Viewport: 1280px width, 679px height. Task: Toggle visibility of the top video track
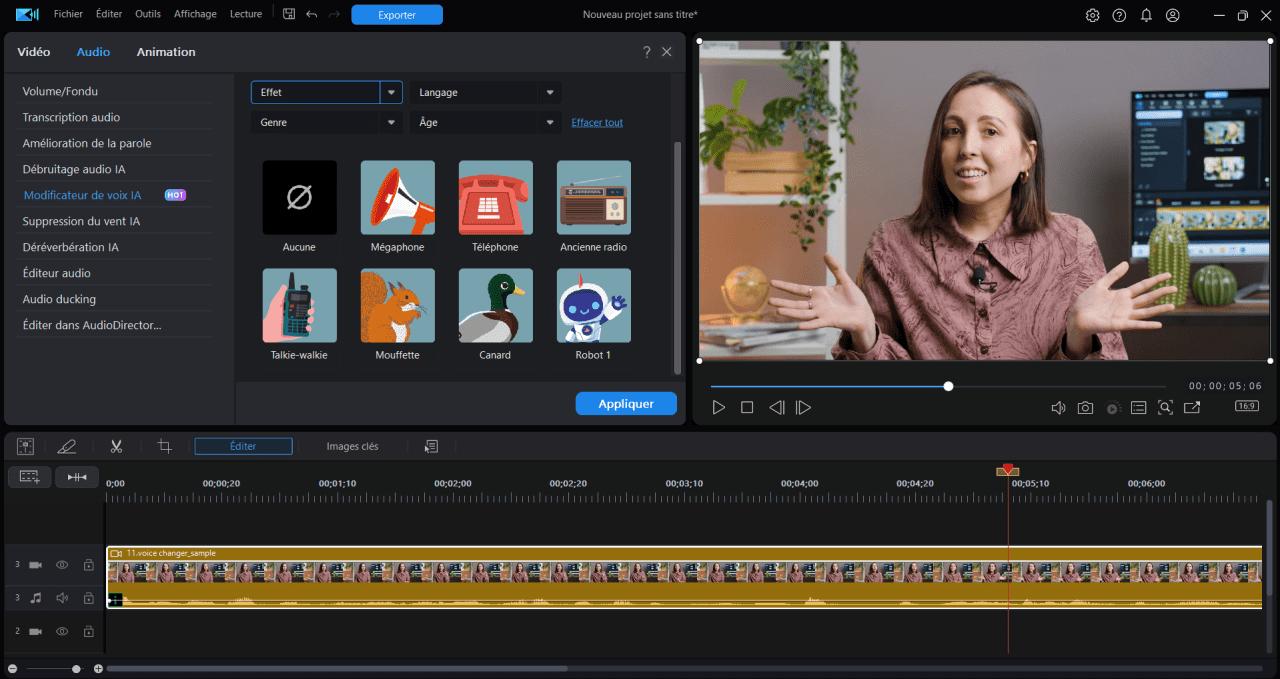61,564
